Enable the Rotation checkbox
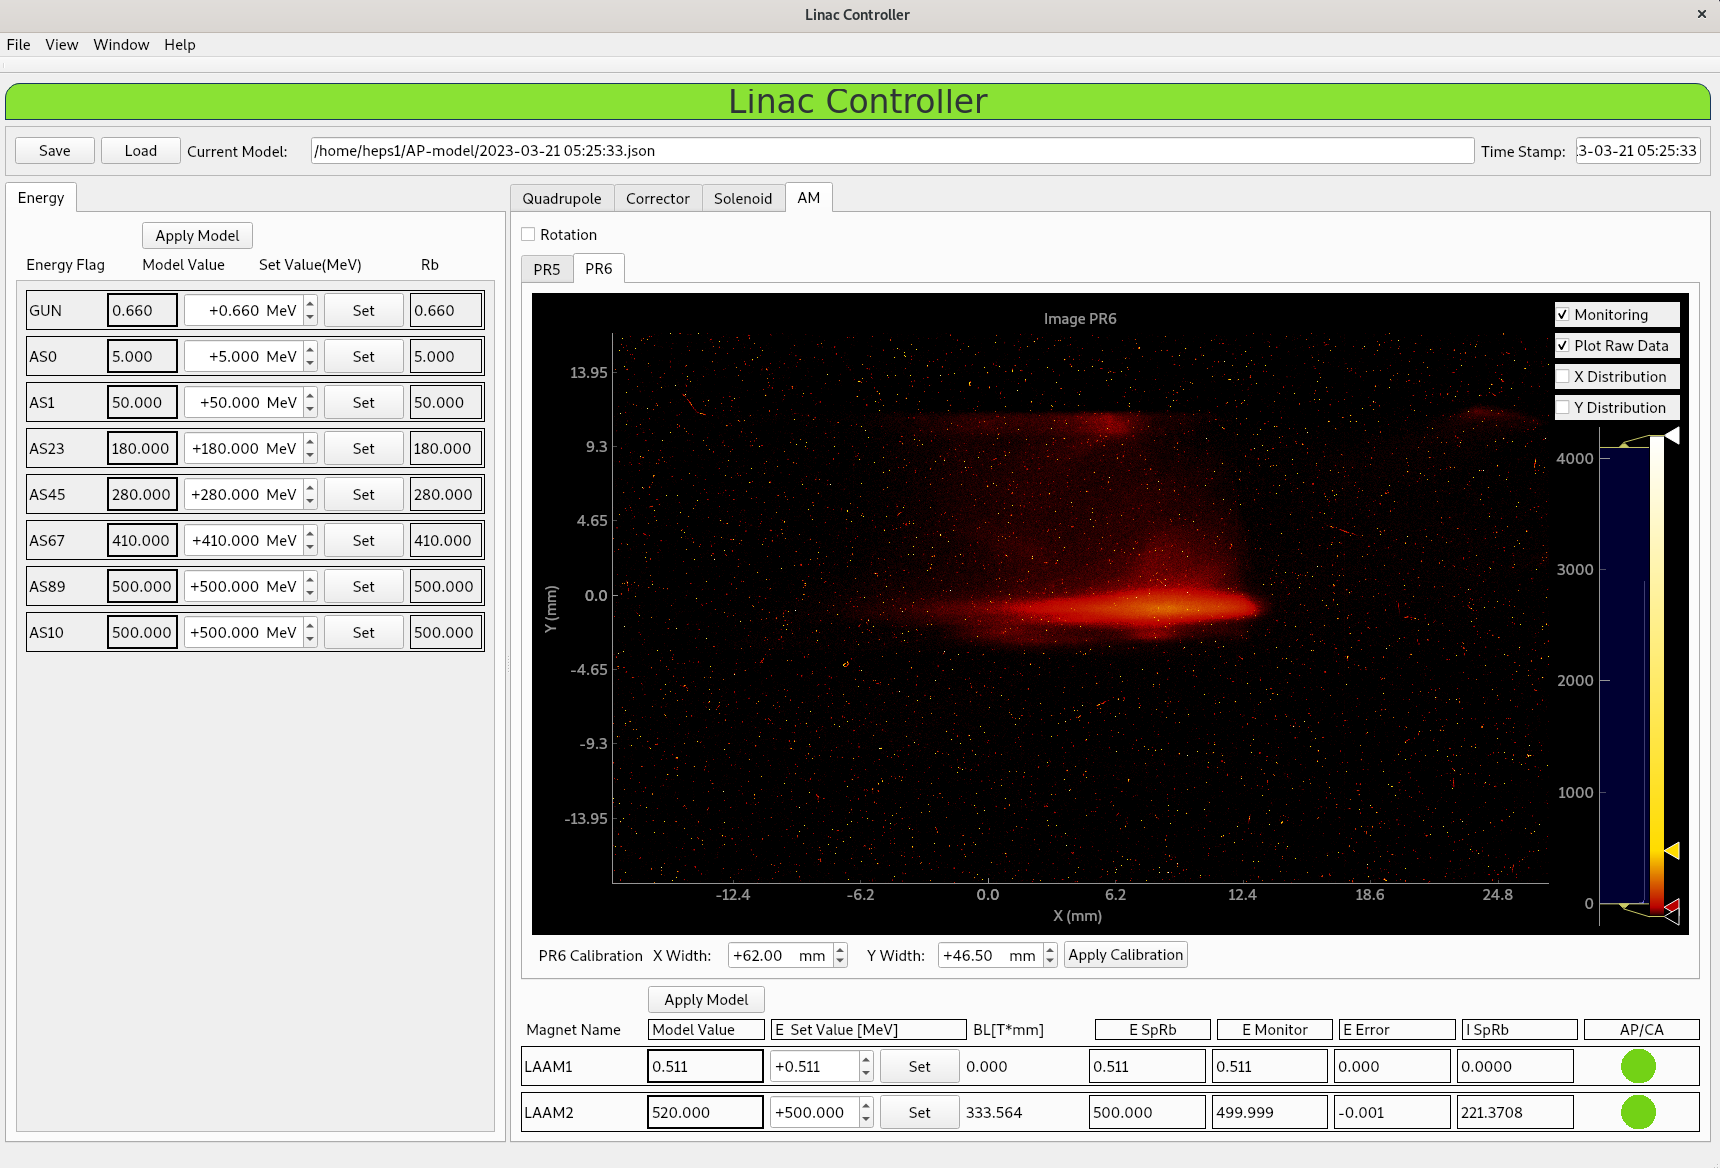Image resolution: width=1720 pixels, height=1168 pixels. [x=528, y=235]
